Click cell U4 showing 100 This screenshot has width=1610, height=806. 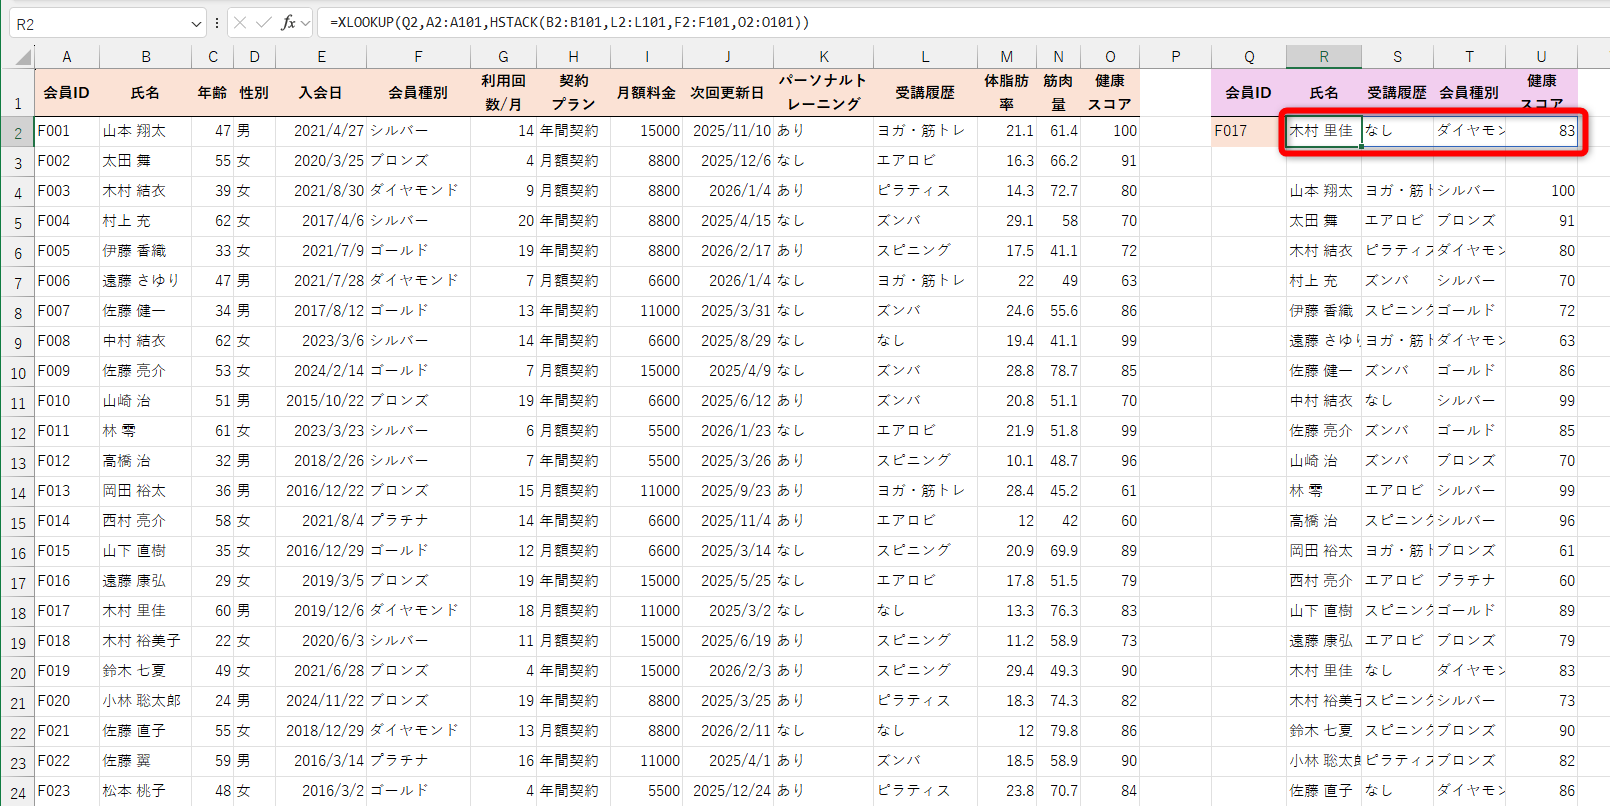tap(1541, 191)
